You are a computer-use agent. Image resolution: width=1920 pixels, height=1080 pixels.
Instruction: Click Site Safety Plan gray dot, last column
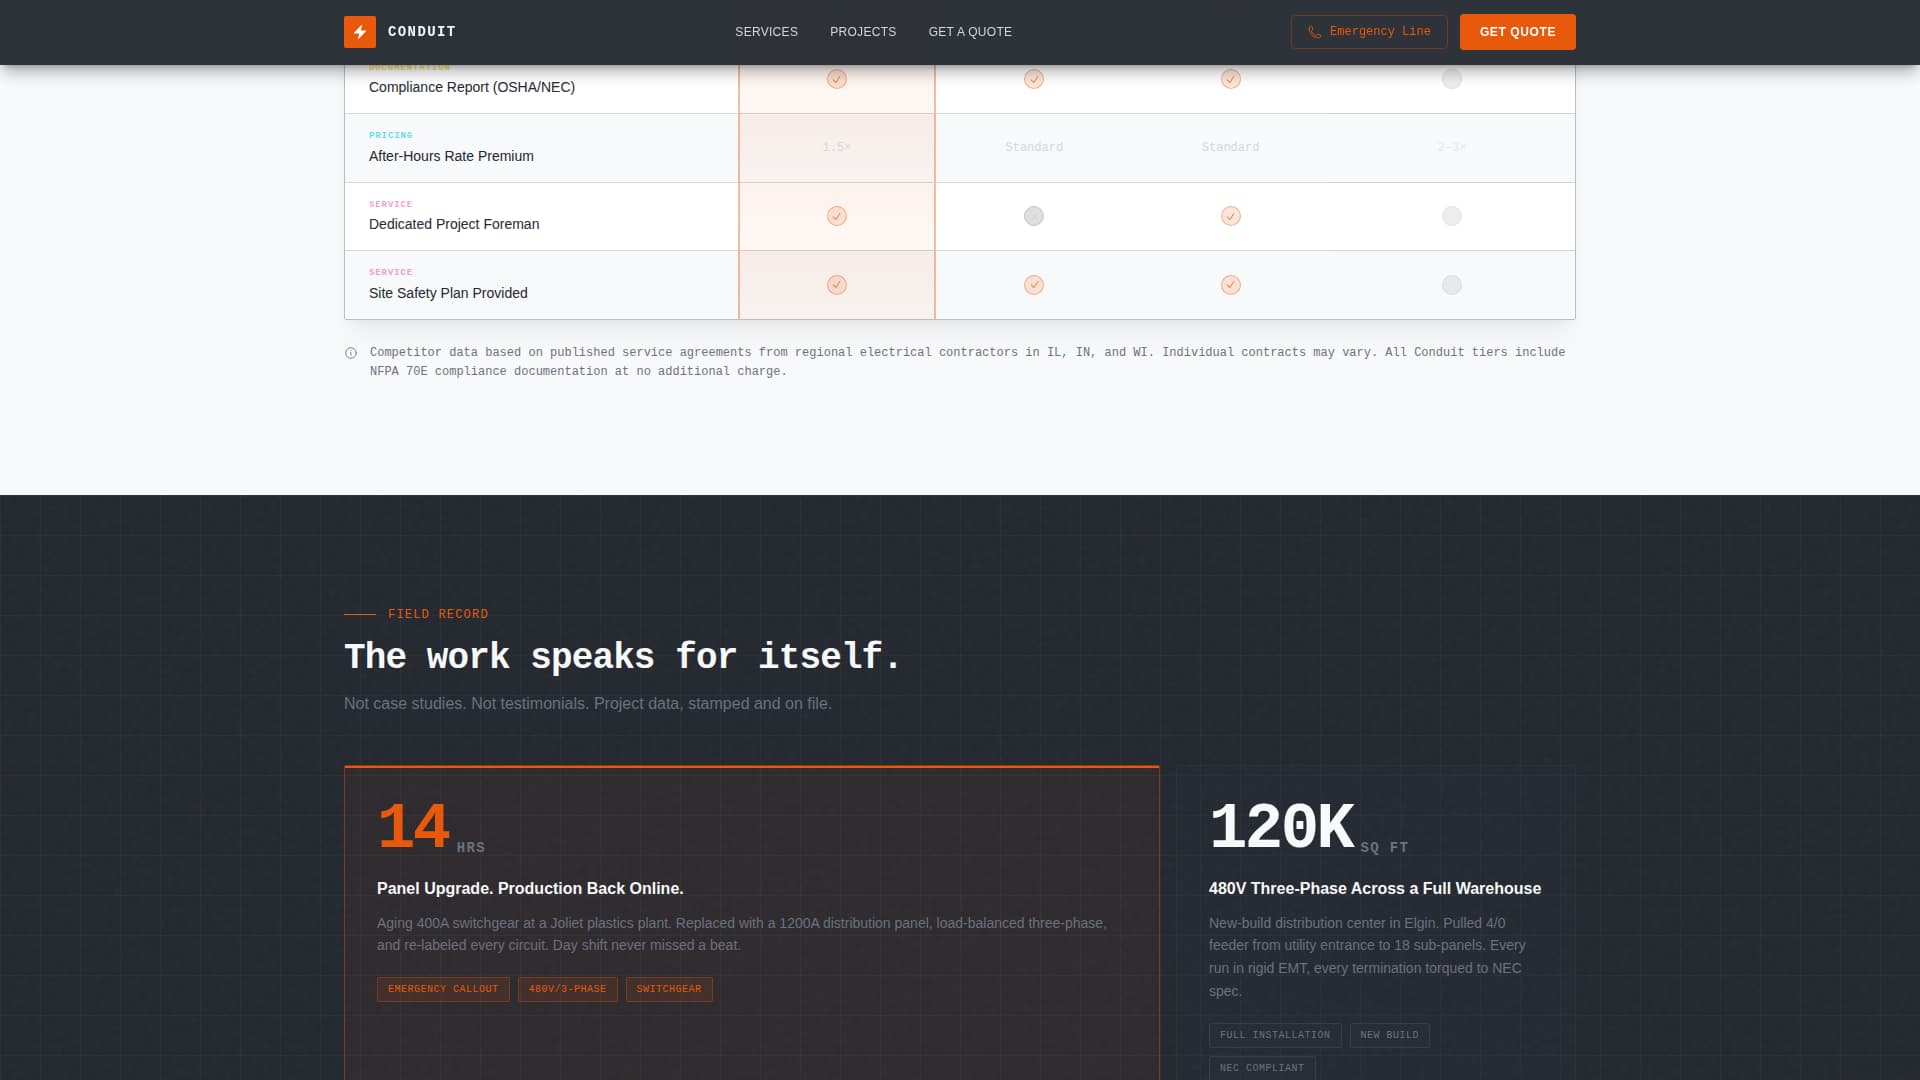tap(1452, 285)
